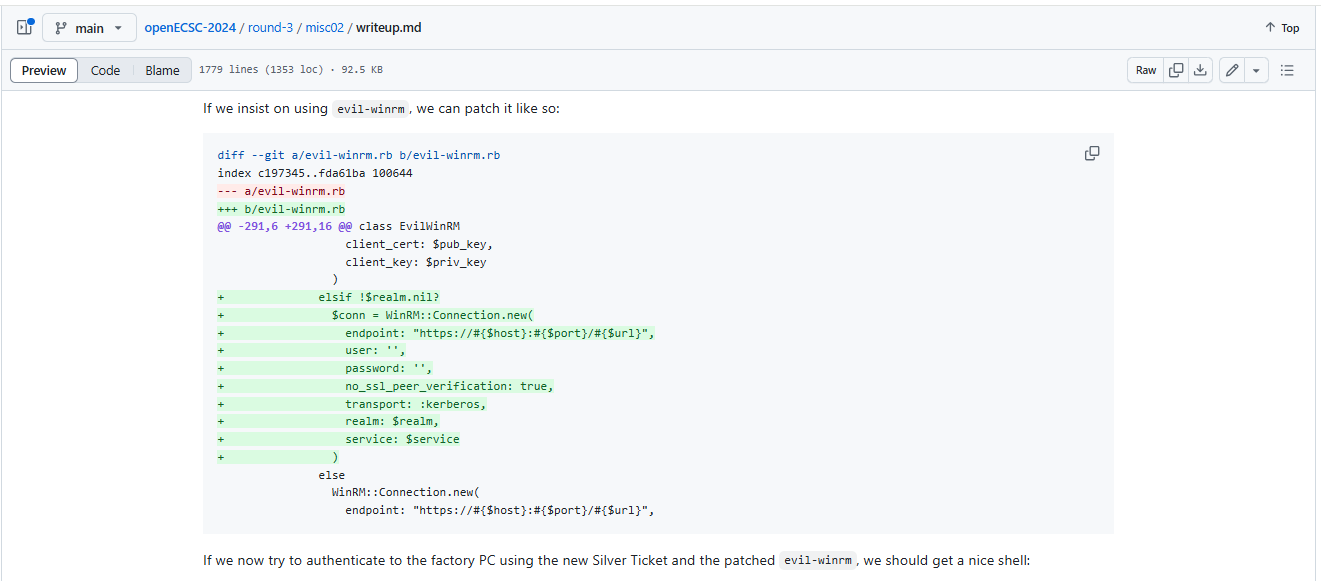Viewport: 1321px width, 581px height.
Task: Click the index c197345..fda61ba line
Action: point(315,173)
